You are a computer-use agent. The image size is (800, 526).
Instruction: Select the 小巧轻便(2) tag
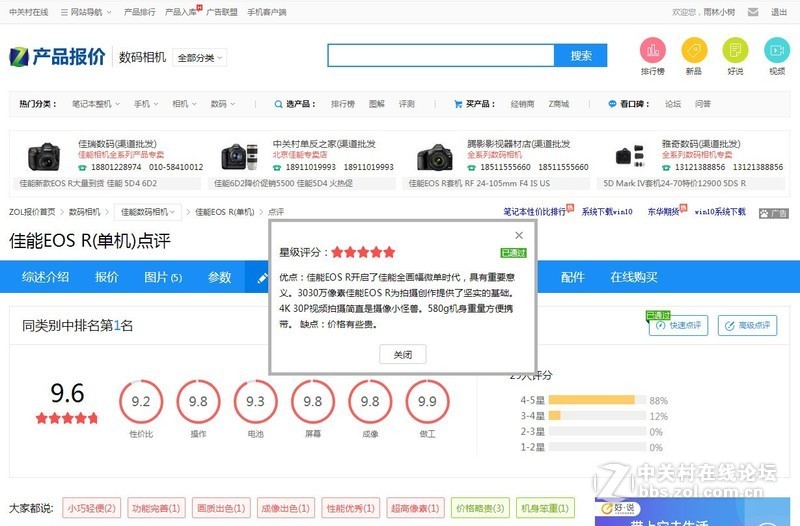pos(92,508)
